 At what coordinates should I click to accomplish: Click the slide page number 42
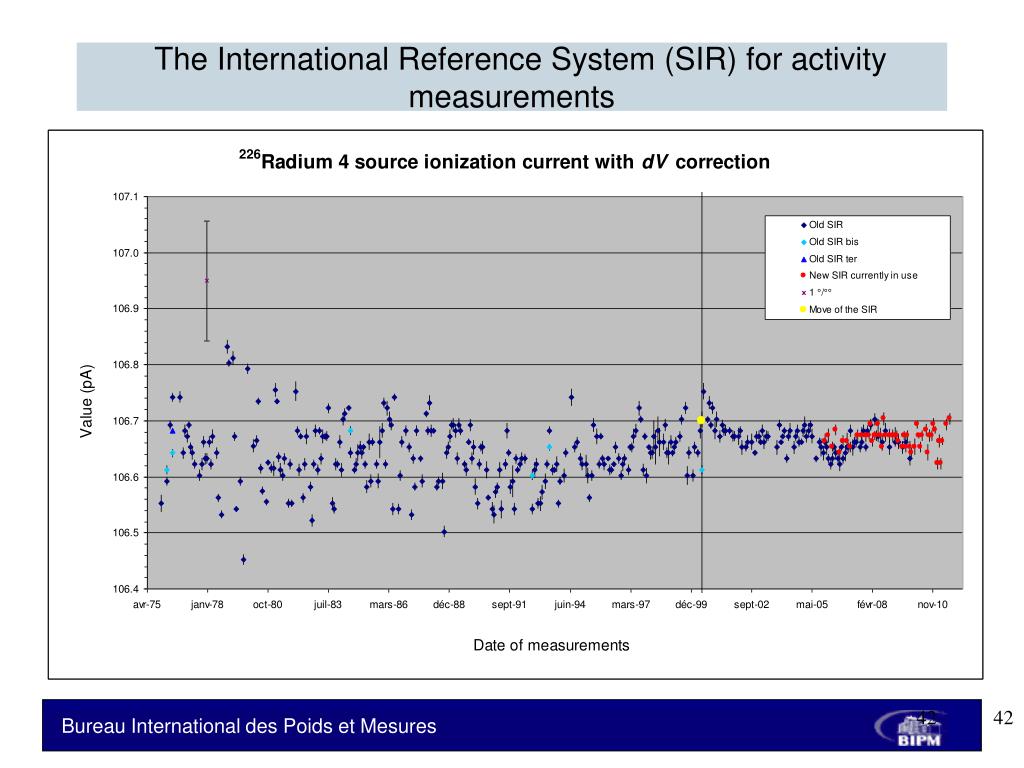pos(1003,718)
